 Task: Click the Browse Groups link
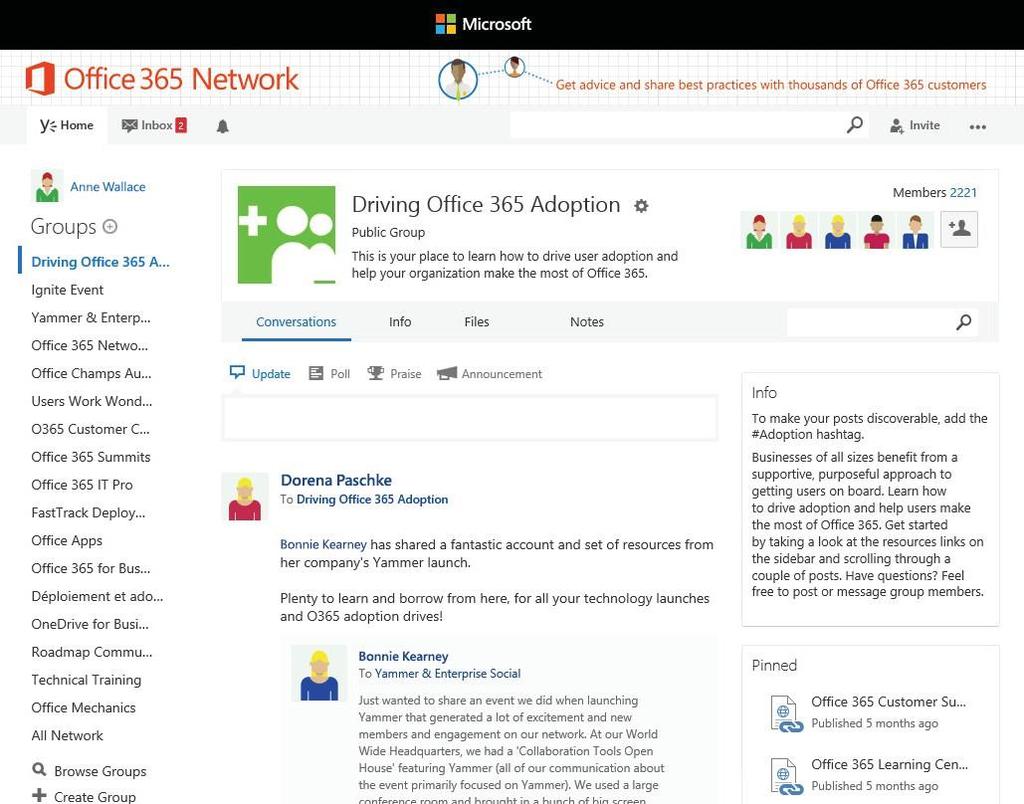click(89, 771)
